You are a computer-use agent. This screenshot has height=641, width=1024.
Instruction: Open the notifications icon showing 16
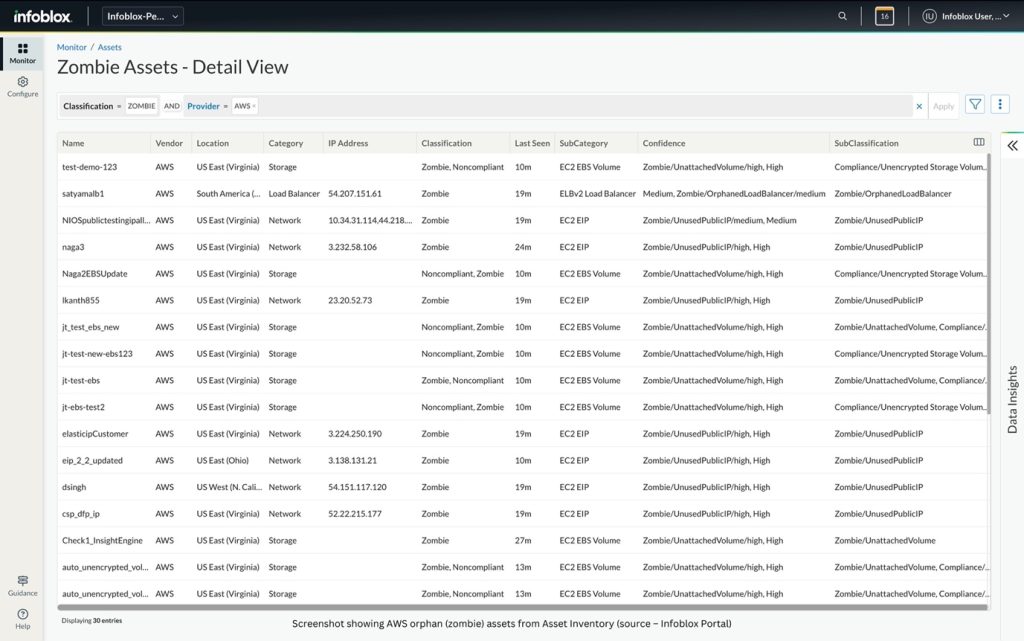[884, 16]
